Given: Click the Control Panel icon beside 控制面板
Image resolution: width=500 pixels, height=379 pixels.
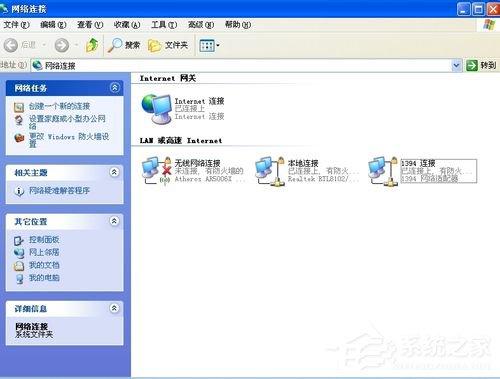Looking at the screenshot, I should (x=19, y=240).
